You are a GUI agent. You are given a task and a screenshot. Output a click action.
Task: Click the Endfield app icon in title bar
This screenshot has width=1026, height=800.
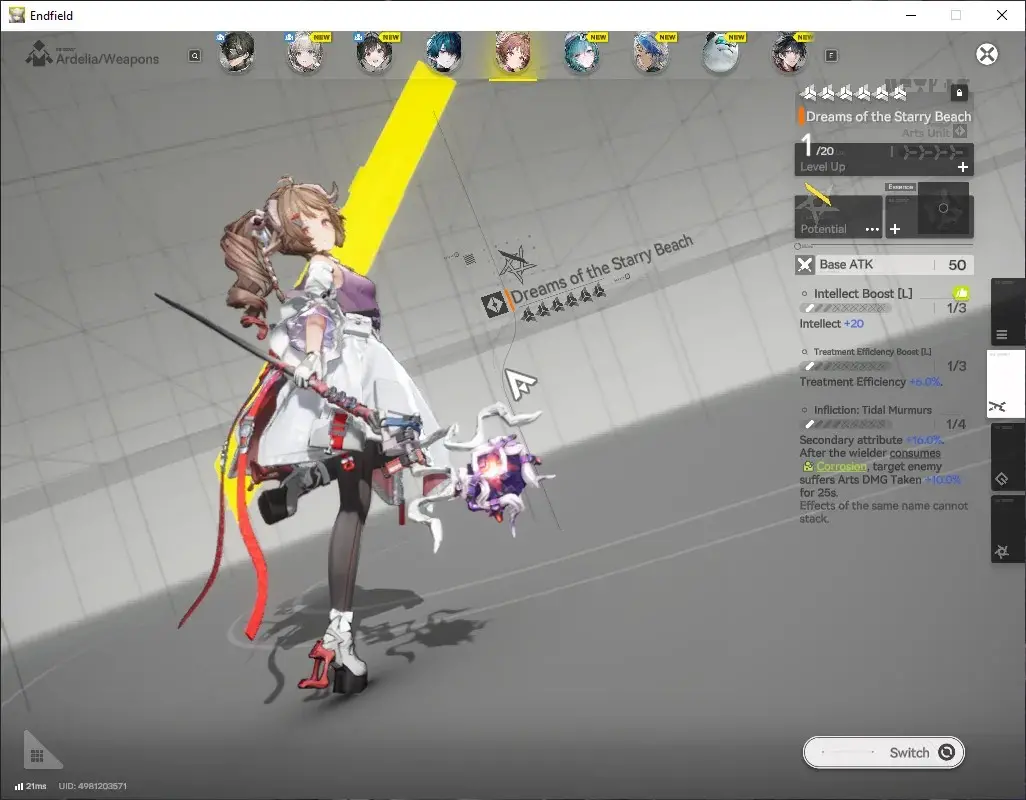click(16, 15)
